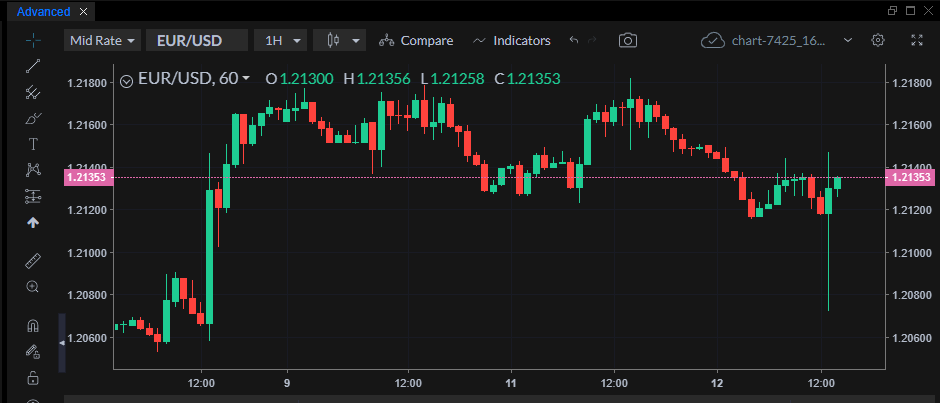940x403 pixels.
Task: Click the O 1.21300 open value
Action: 299,79
